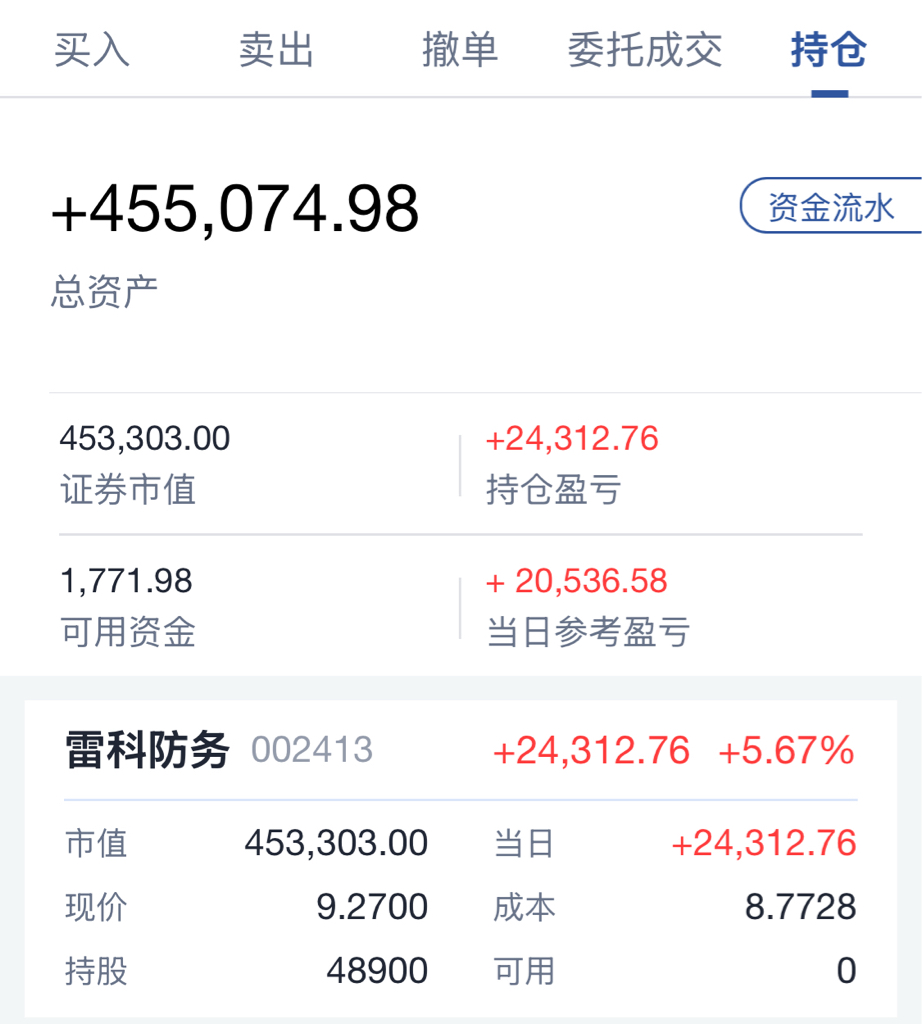This screenshot has height=1024, width=922.
Task: Switch to the 买入 tab
Action: tap(92, 50)
